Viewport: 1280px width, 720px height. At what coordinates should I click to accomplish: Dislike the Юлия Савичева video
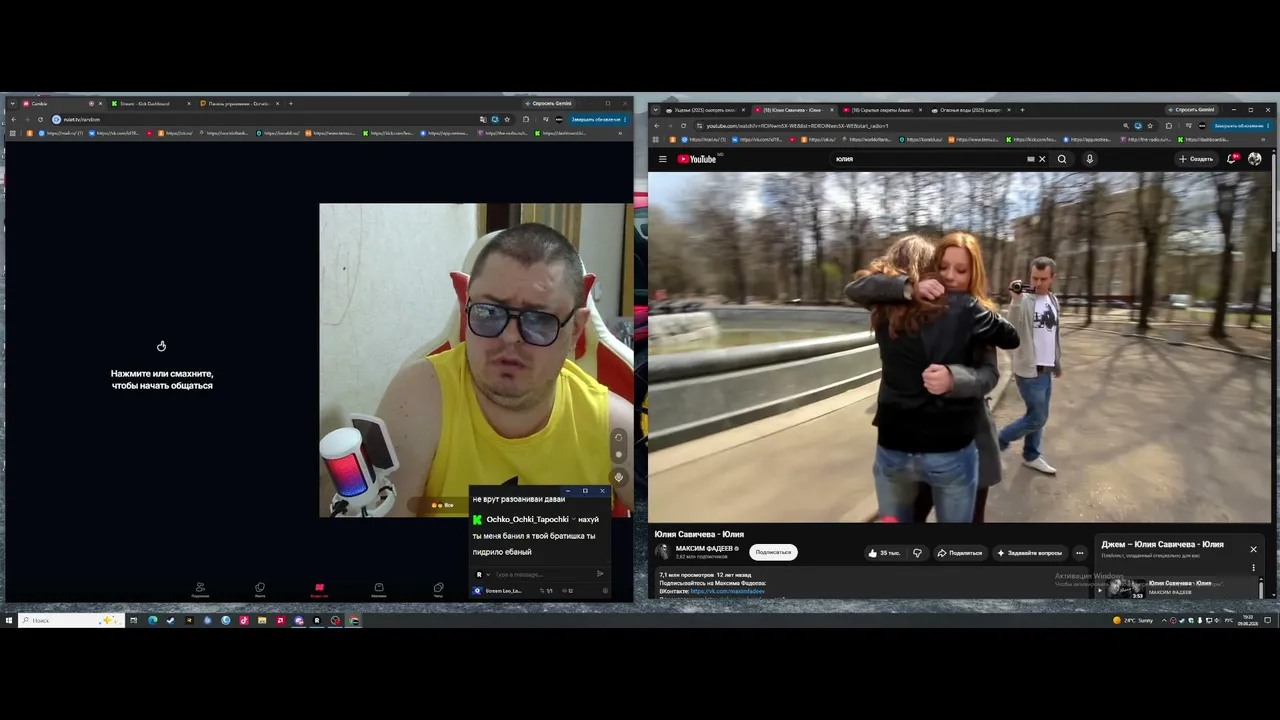(917, 553)
